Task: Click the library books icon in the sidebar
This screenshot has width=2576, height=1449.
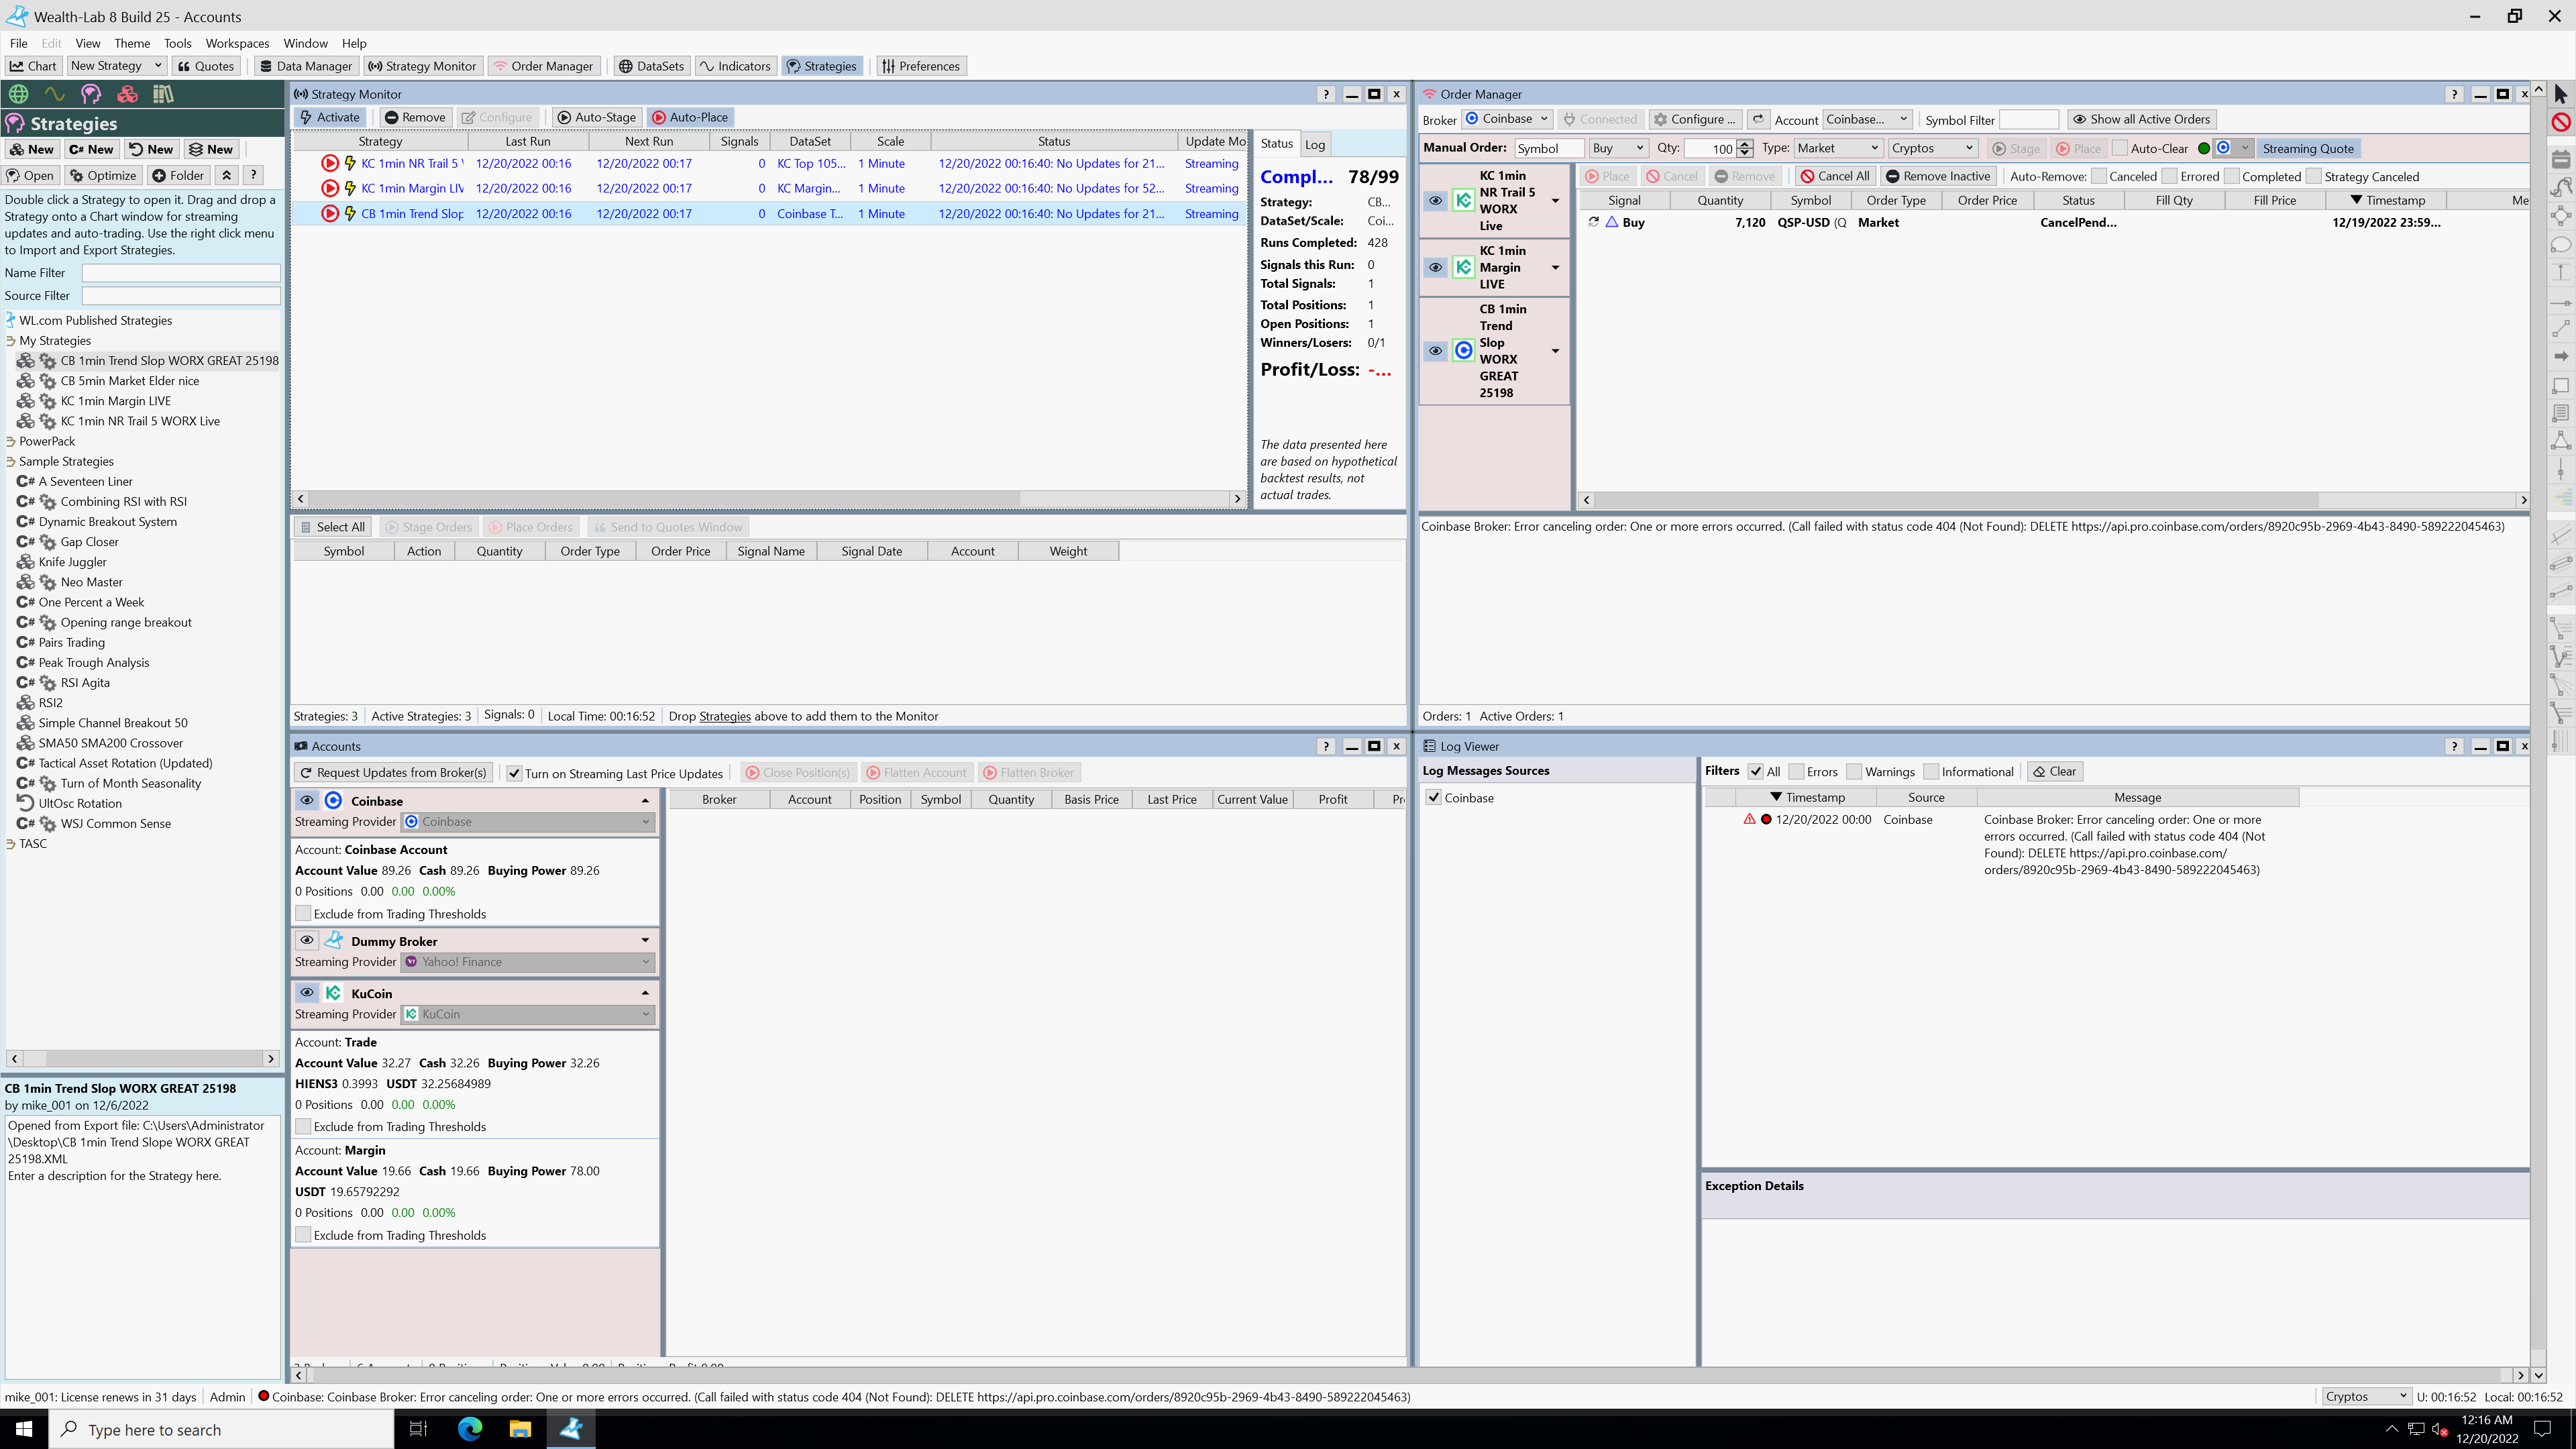Action: coord(163,94)
